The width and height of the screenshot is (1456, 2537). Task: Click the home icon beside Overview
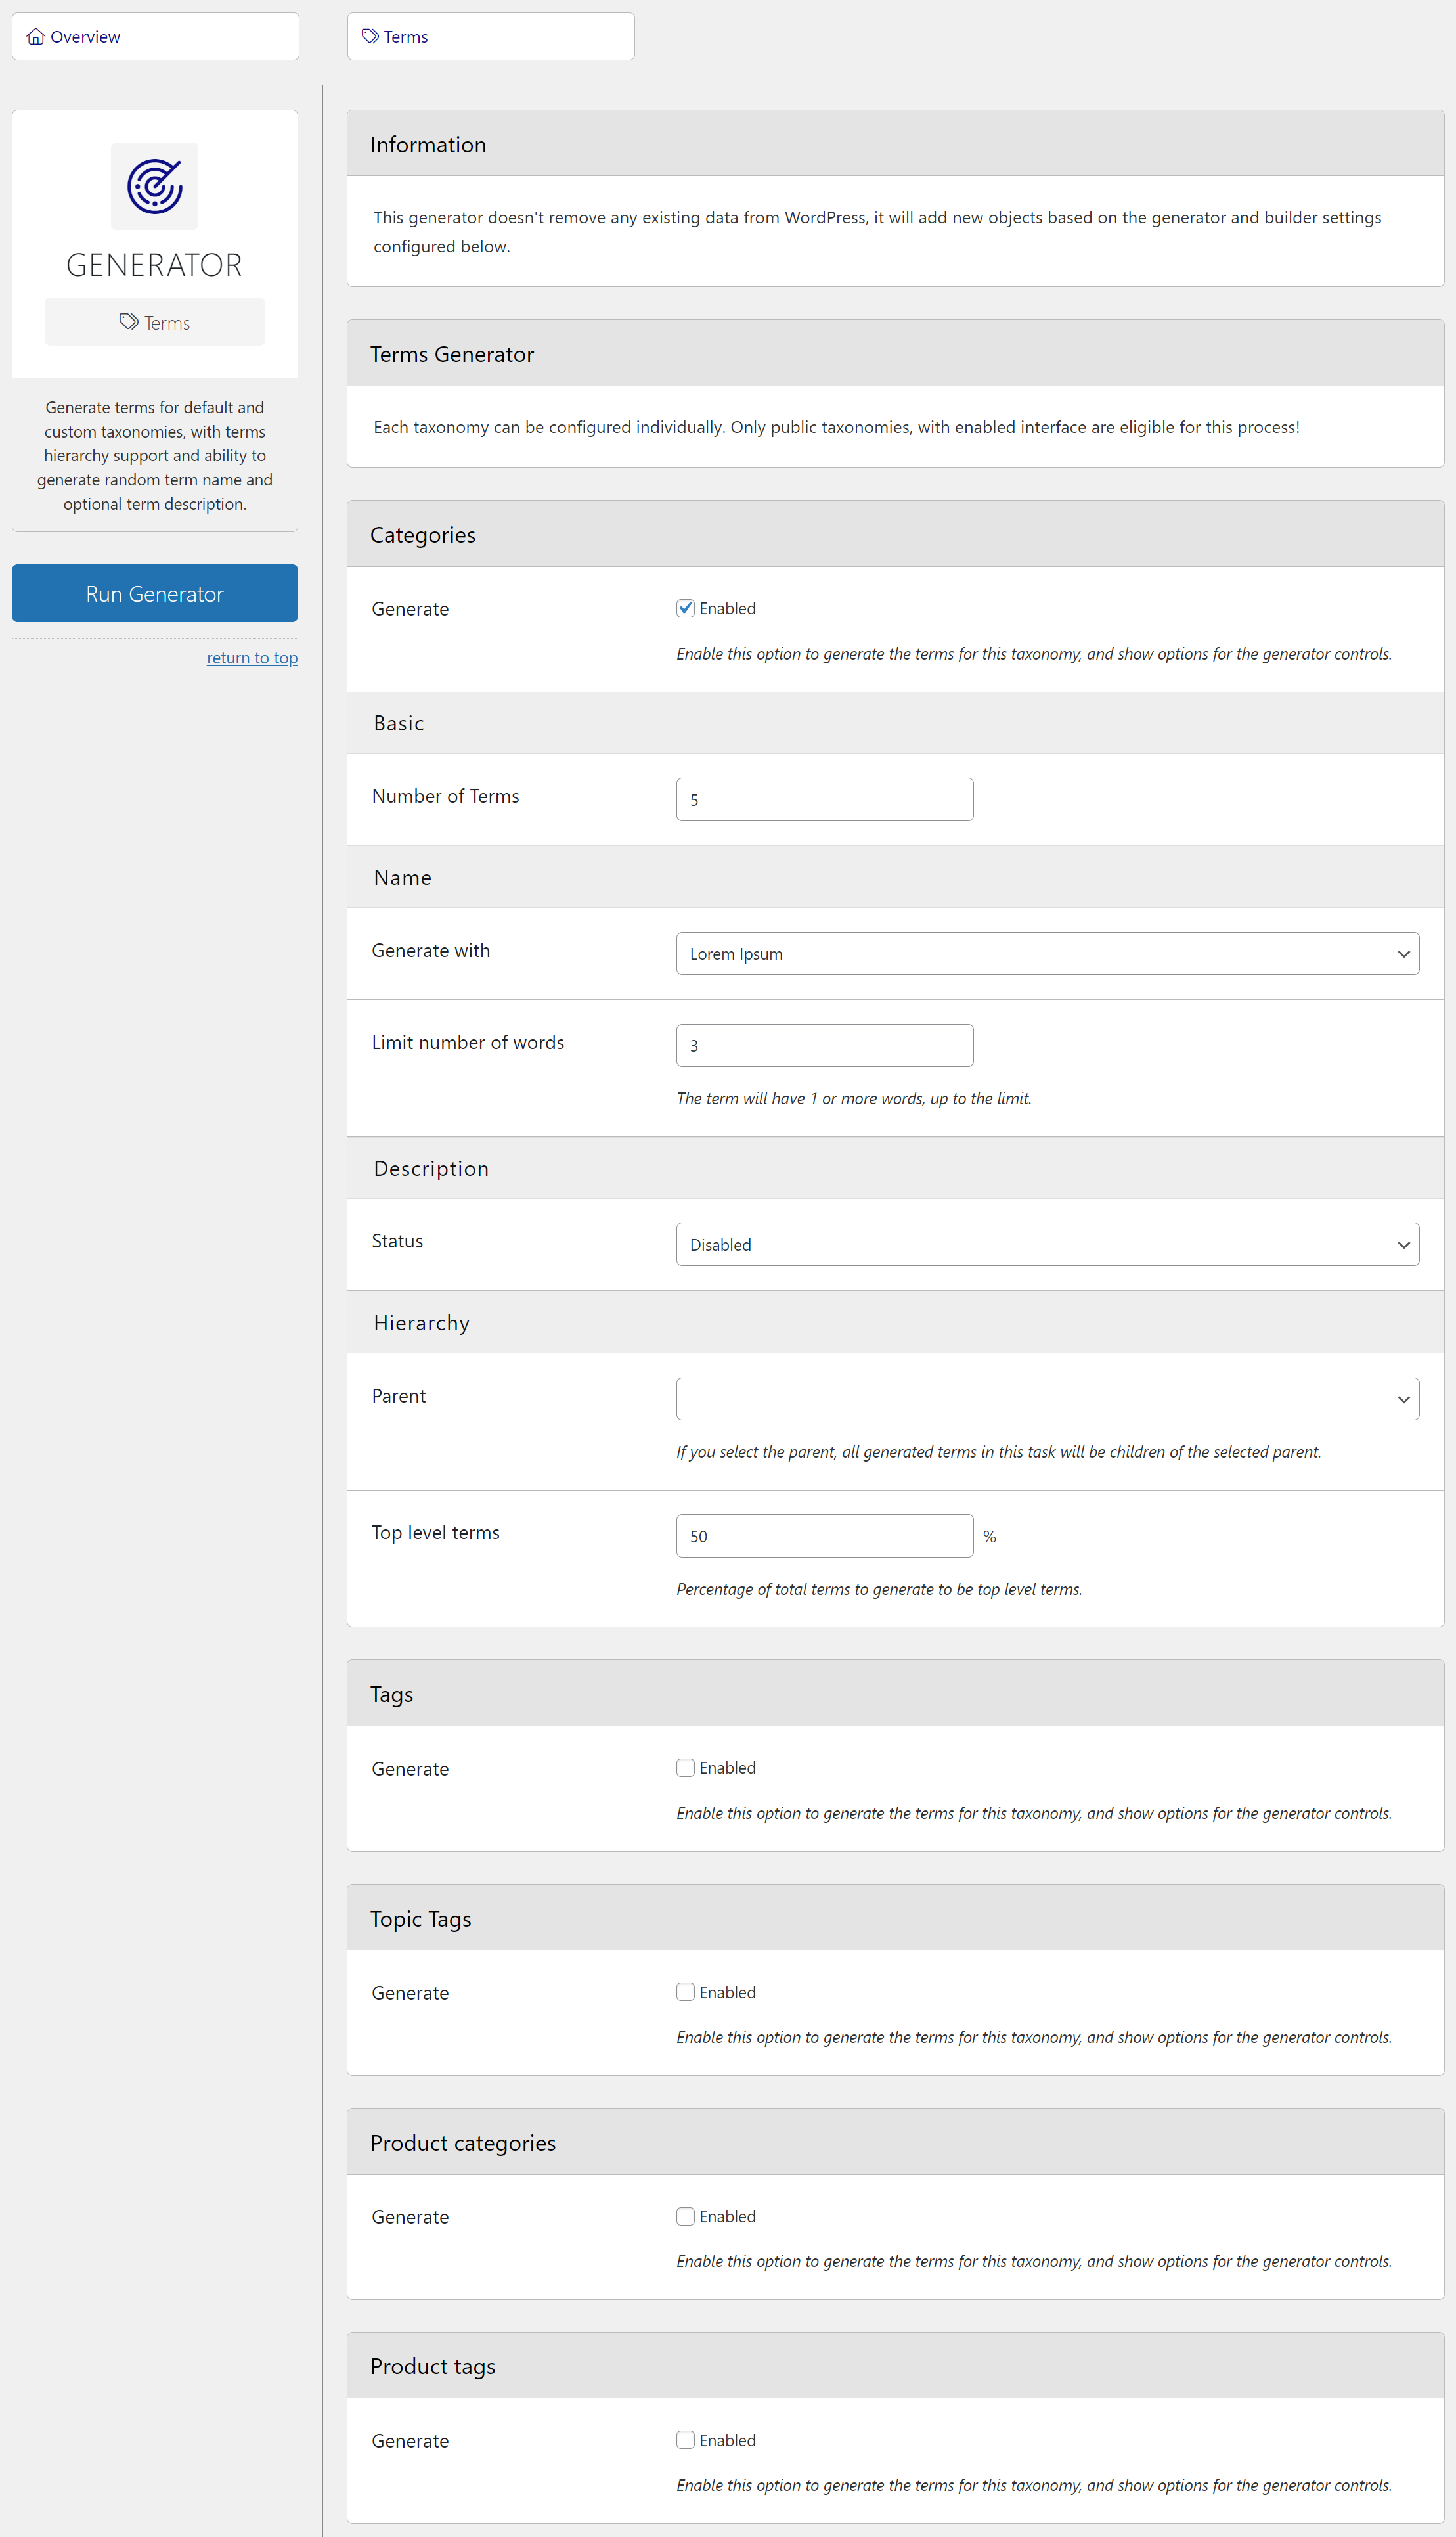36,37
